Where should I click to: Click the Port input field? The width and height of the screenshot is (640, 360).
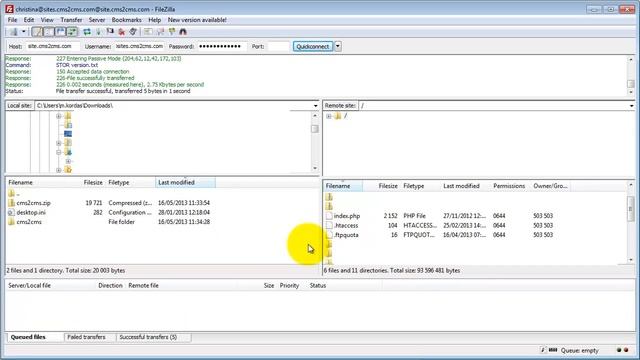point(278,47)
